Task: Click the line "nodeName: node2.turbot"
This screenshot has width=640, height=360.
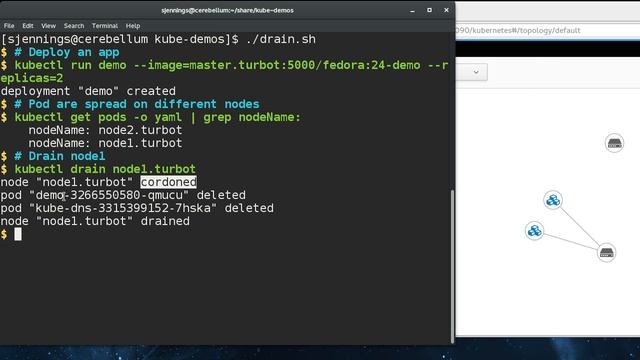Action: click(105, 130)
